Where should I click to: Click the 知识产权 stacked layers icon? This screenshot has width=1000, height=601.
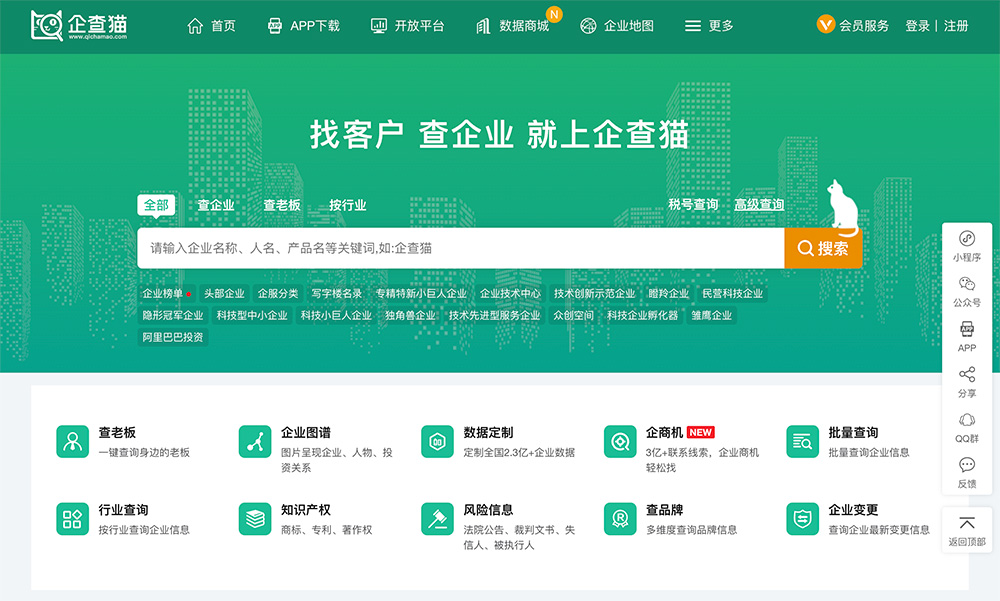[x=255, y=519]
